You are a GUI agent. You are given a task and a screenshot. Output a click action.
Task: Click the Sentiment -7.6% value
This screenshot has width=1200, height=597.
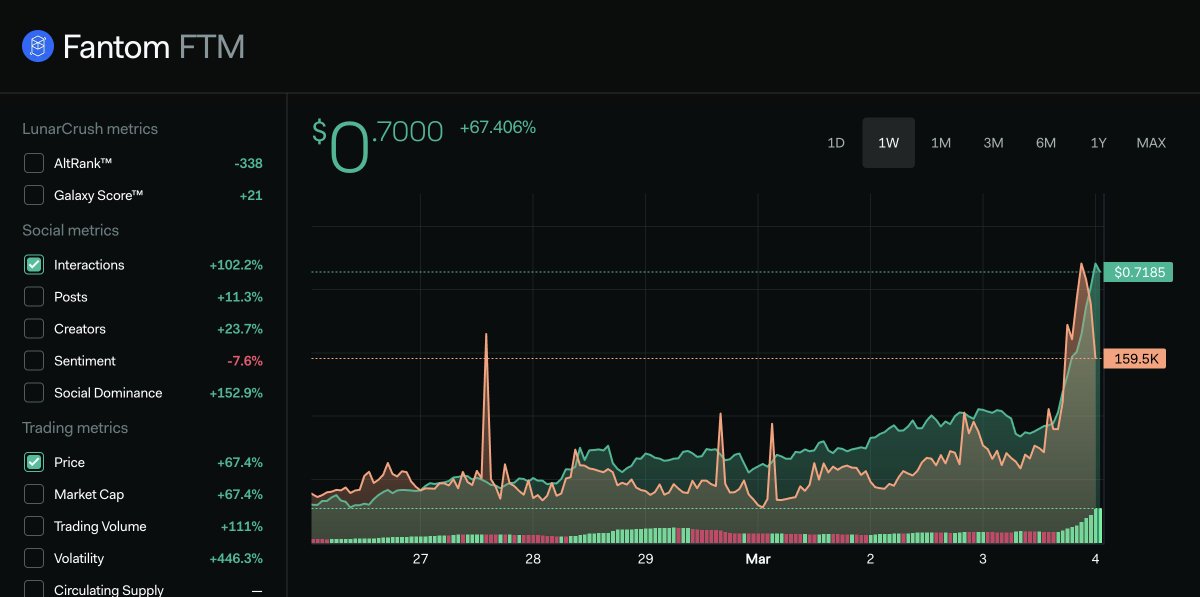pos(243,361)
